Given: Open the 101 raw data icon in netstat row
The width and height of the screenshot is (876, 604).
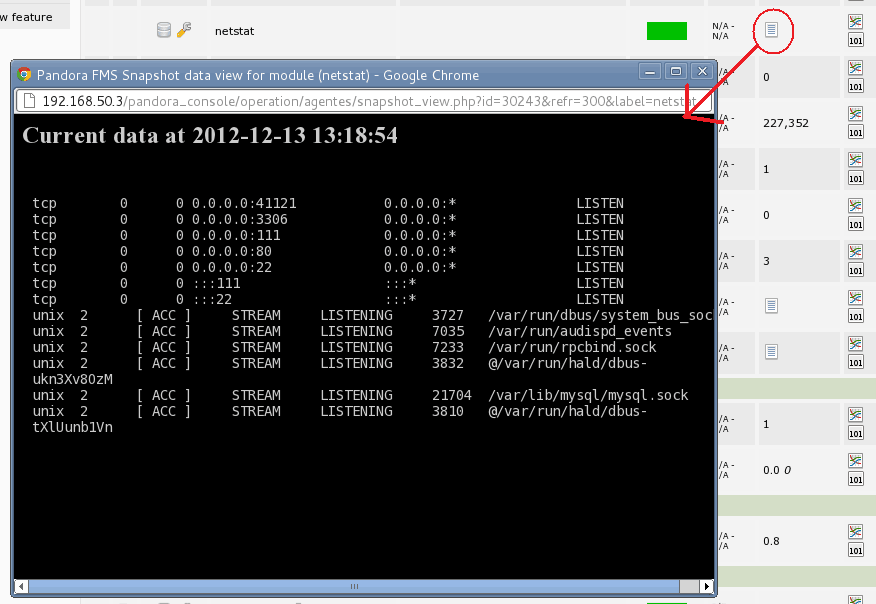Looking at the screenshot, I should (x=855, y=40).
